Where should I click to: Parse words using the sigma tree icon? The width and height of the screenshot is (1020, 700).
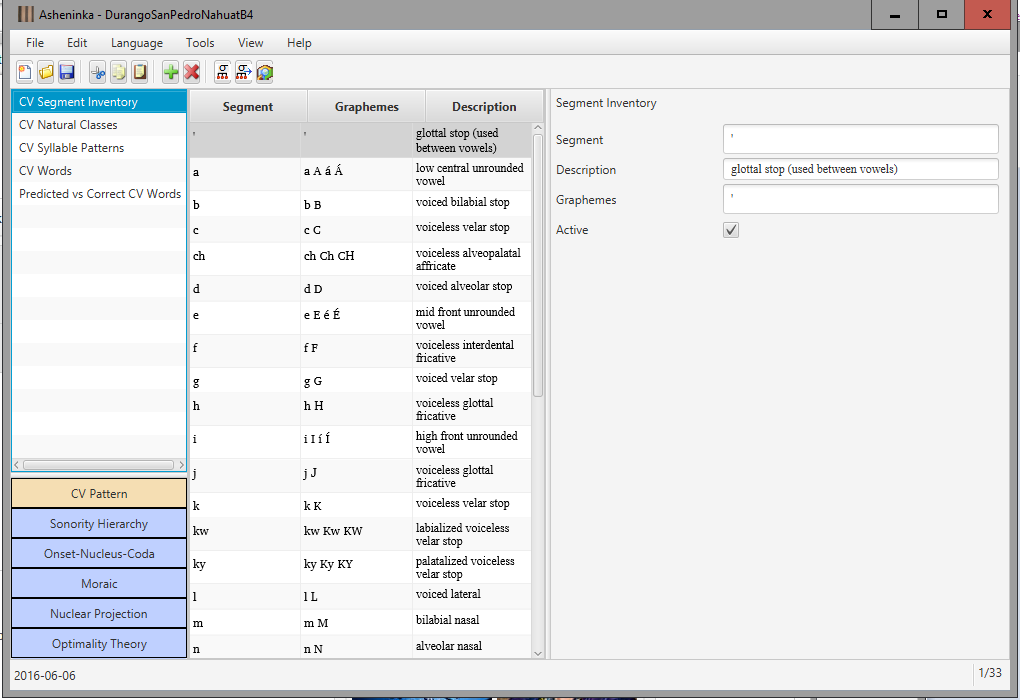tap(221, 71)
